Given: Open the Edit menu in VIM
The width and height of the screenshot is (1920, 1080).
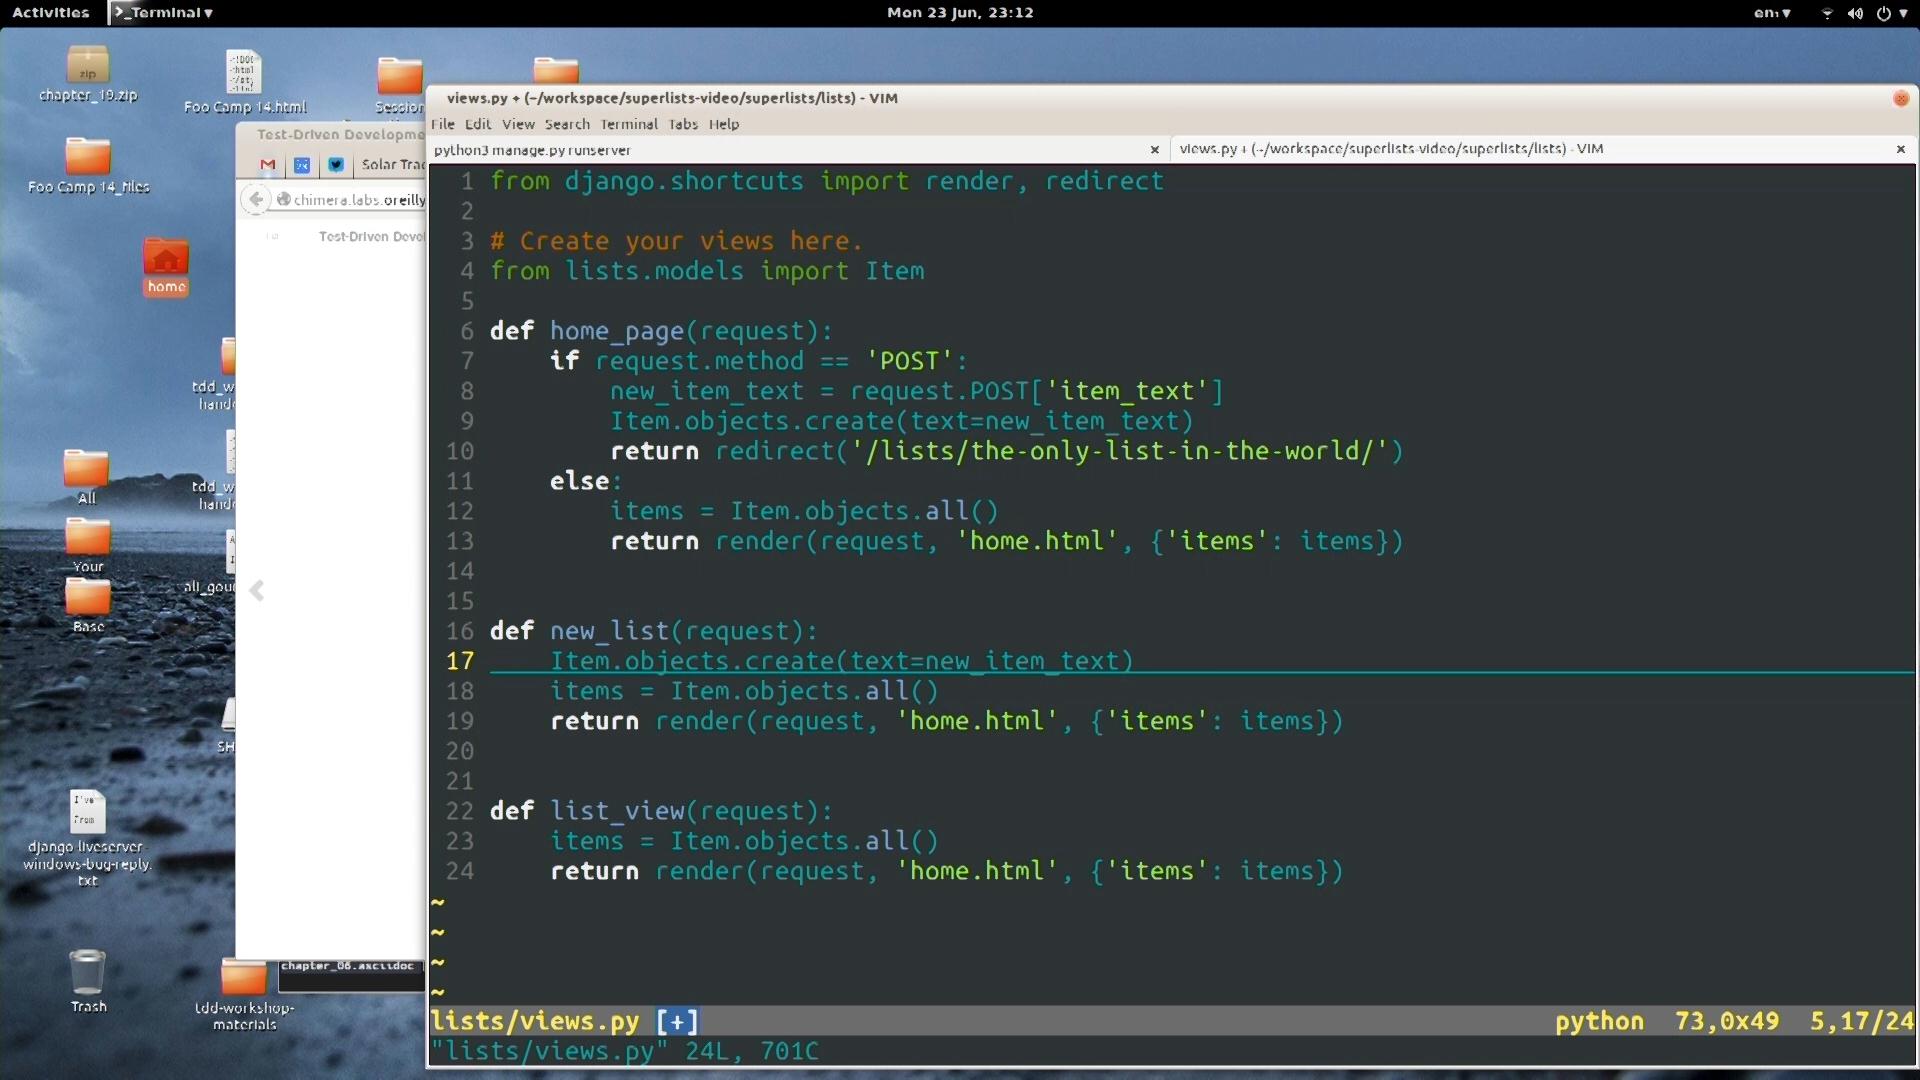Looking at the screenshot, I should pos(479,124).
